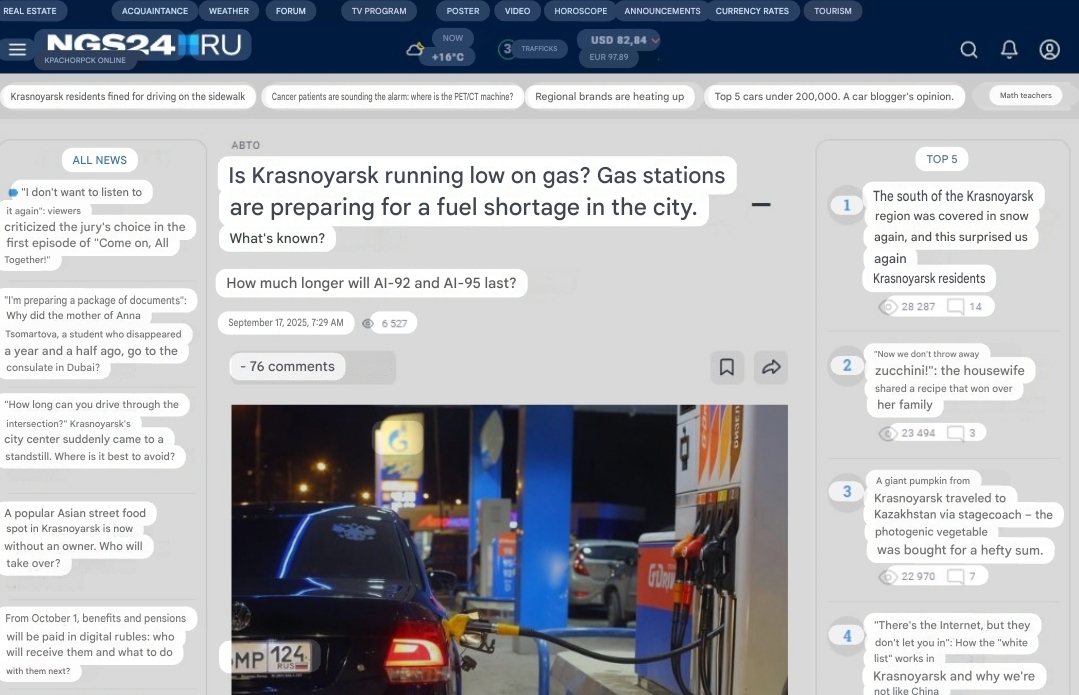Open the ABTO category label
The width and height of the screenshot is (1079, 695).
click(246, 145)
